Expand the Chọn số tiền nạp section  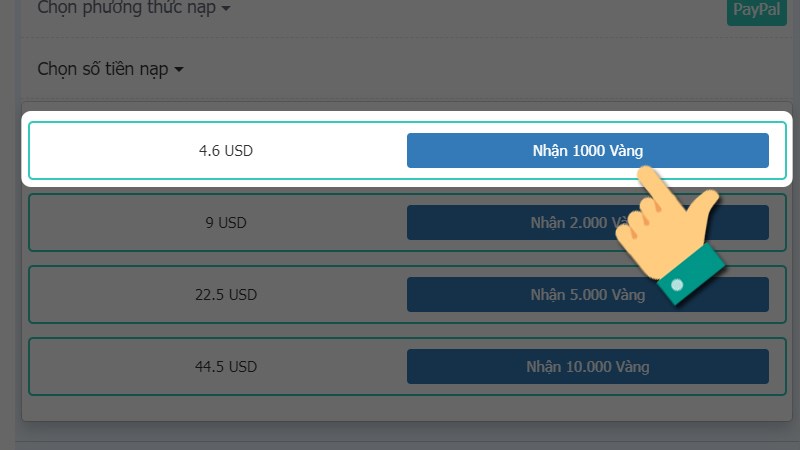pyautogui.click(x=110, y=69)
